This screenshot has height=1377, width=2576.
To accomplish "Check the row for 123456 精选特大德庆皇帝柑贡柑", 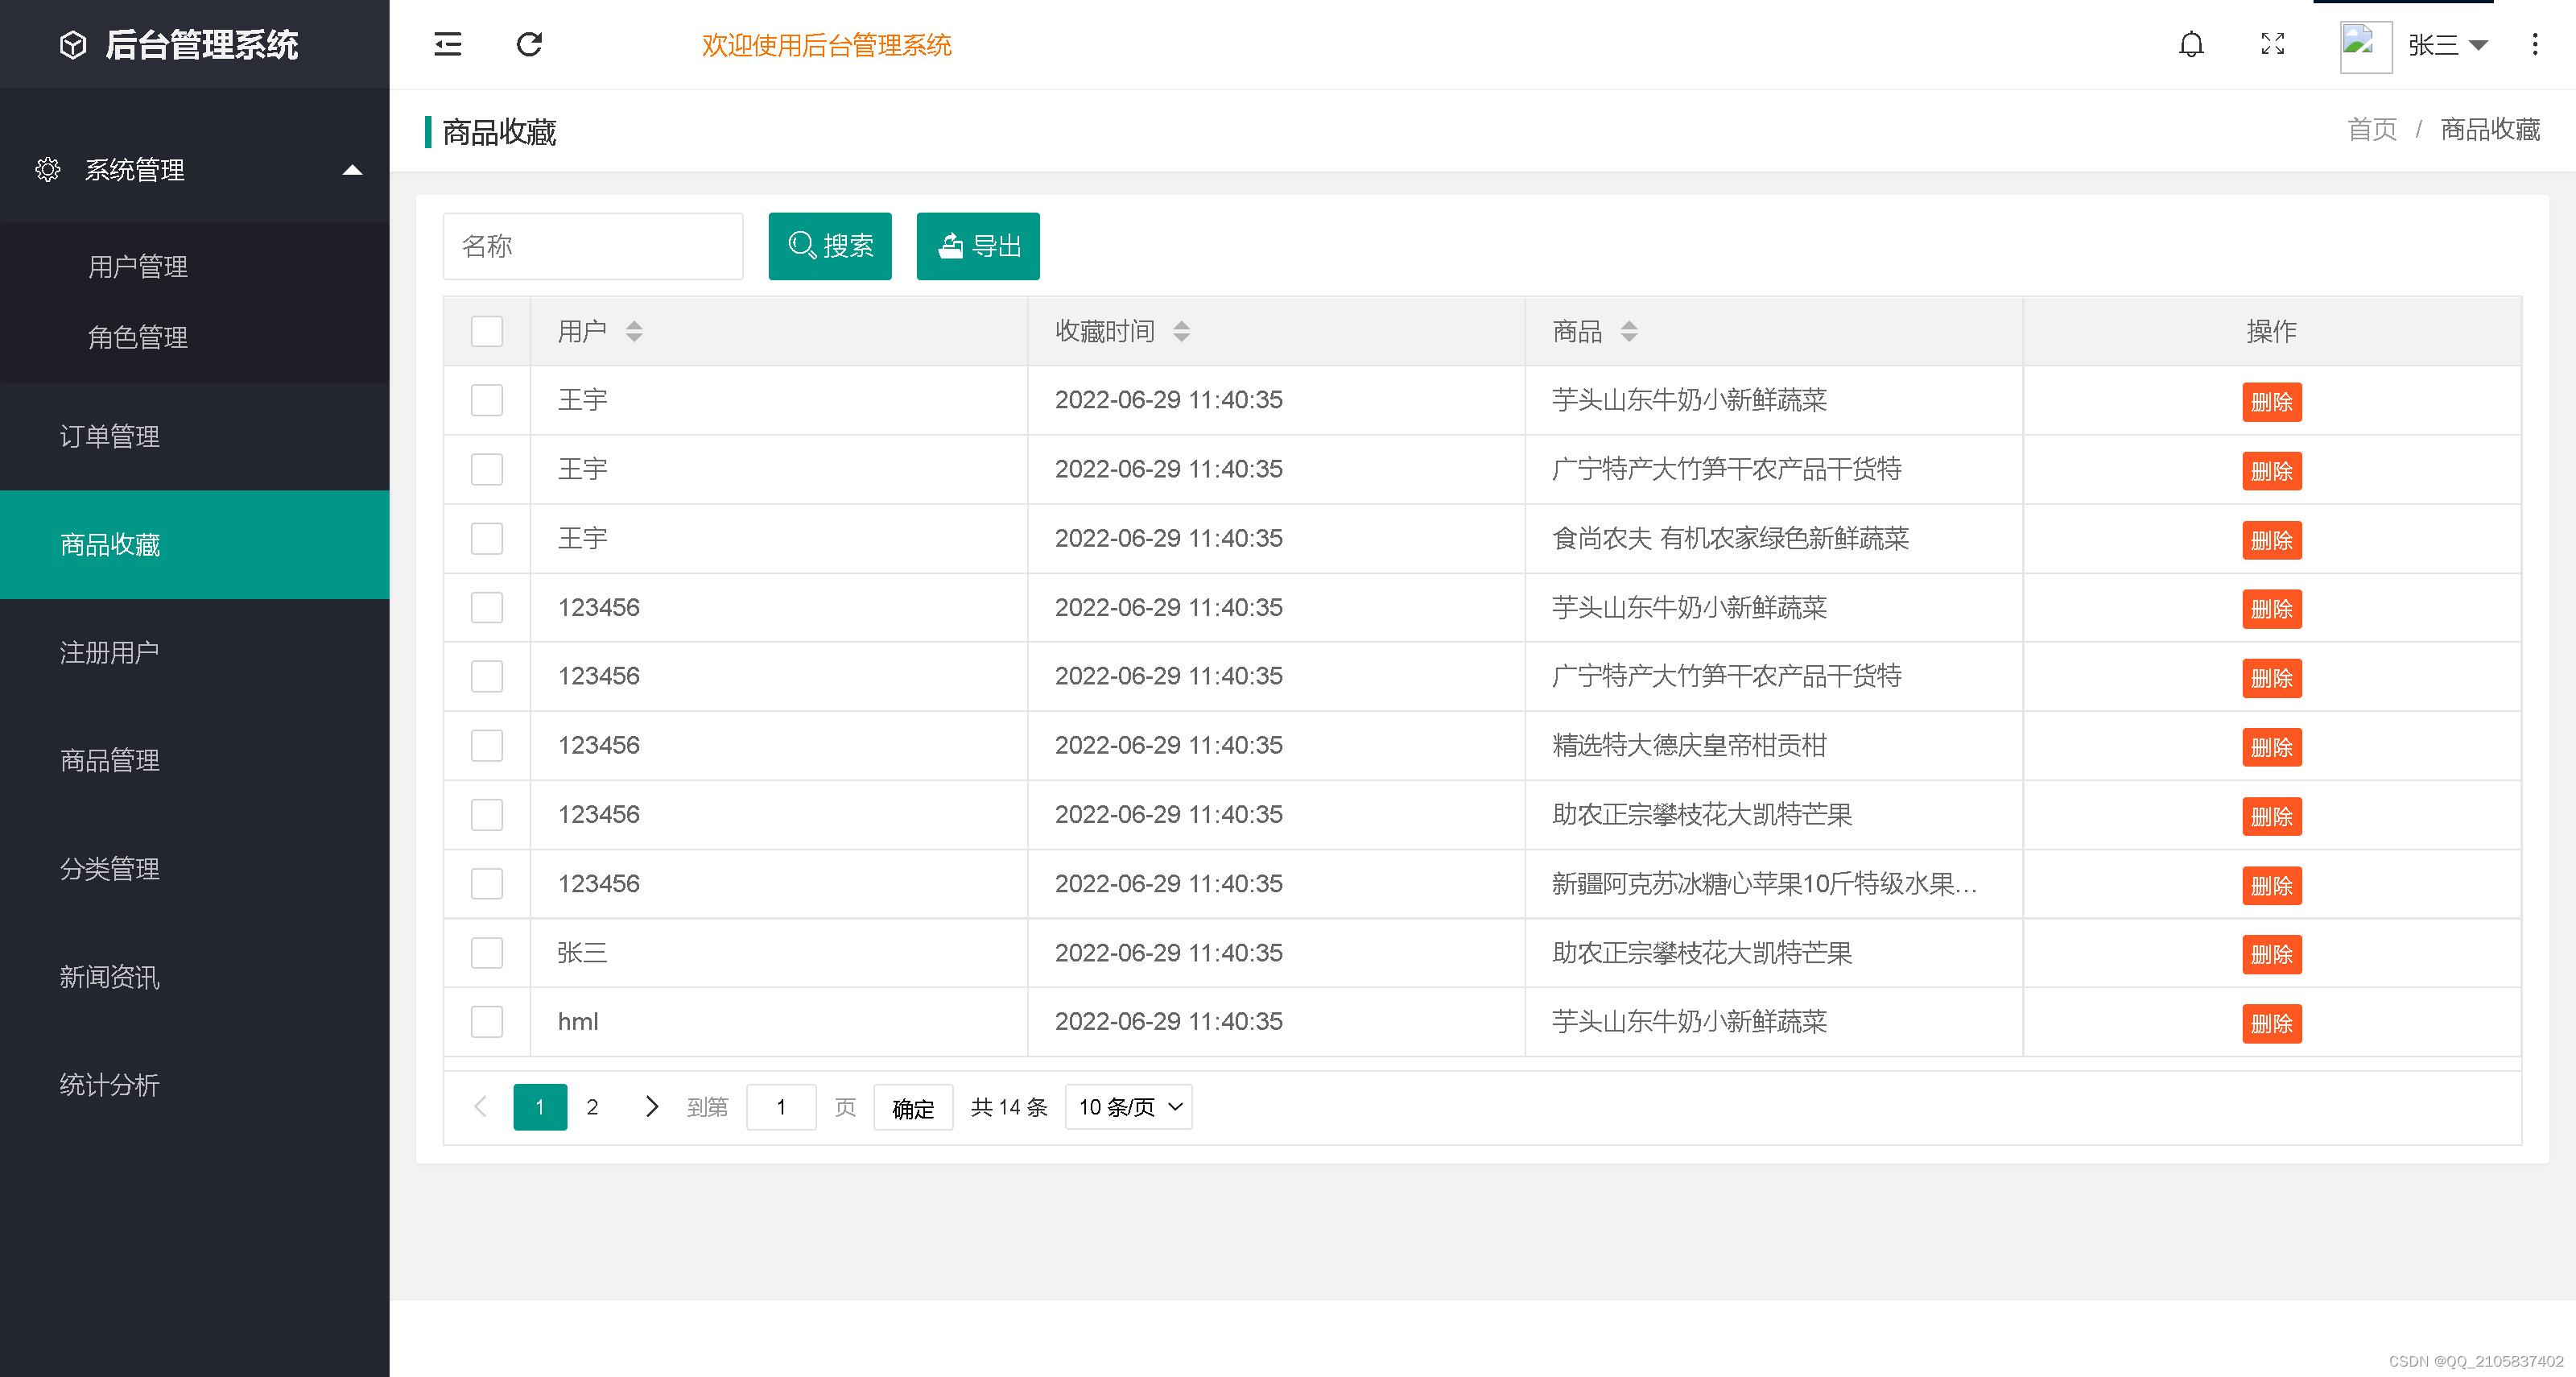I will click(487, 745).
